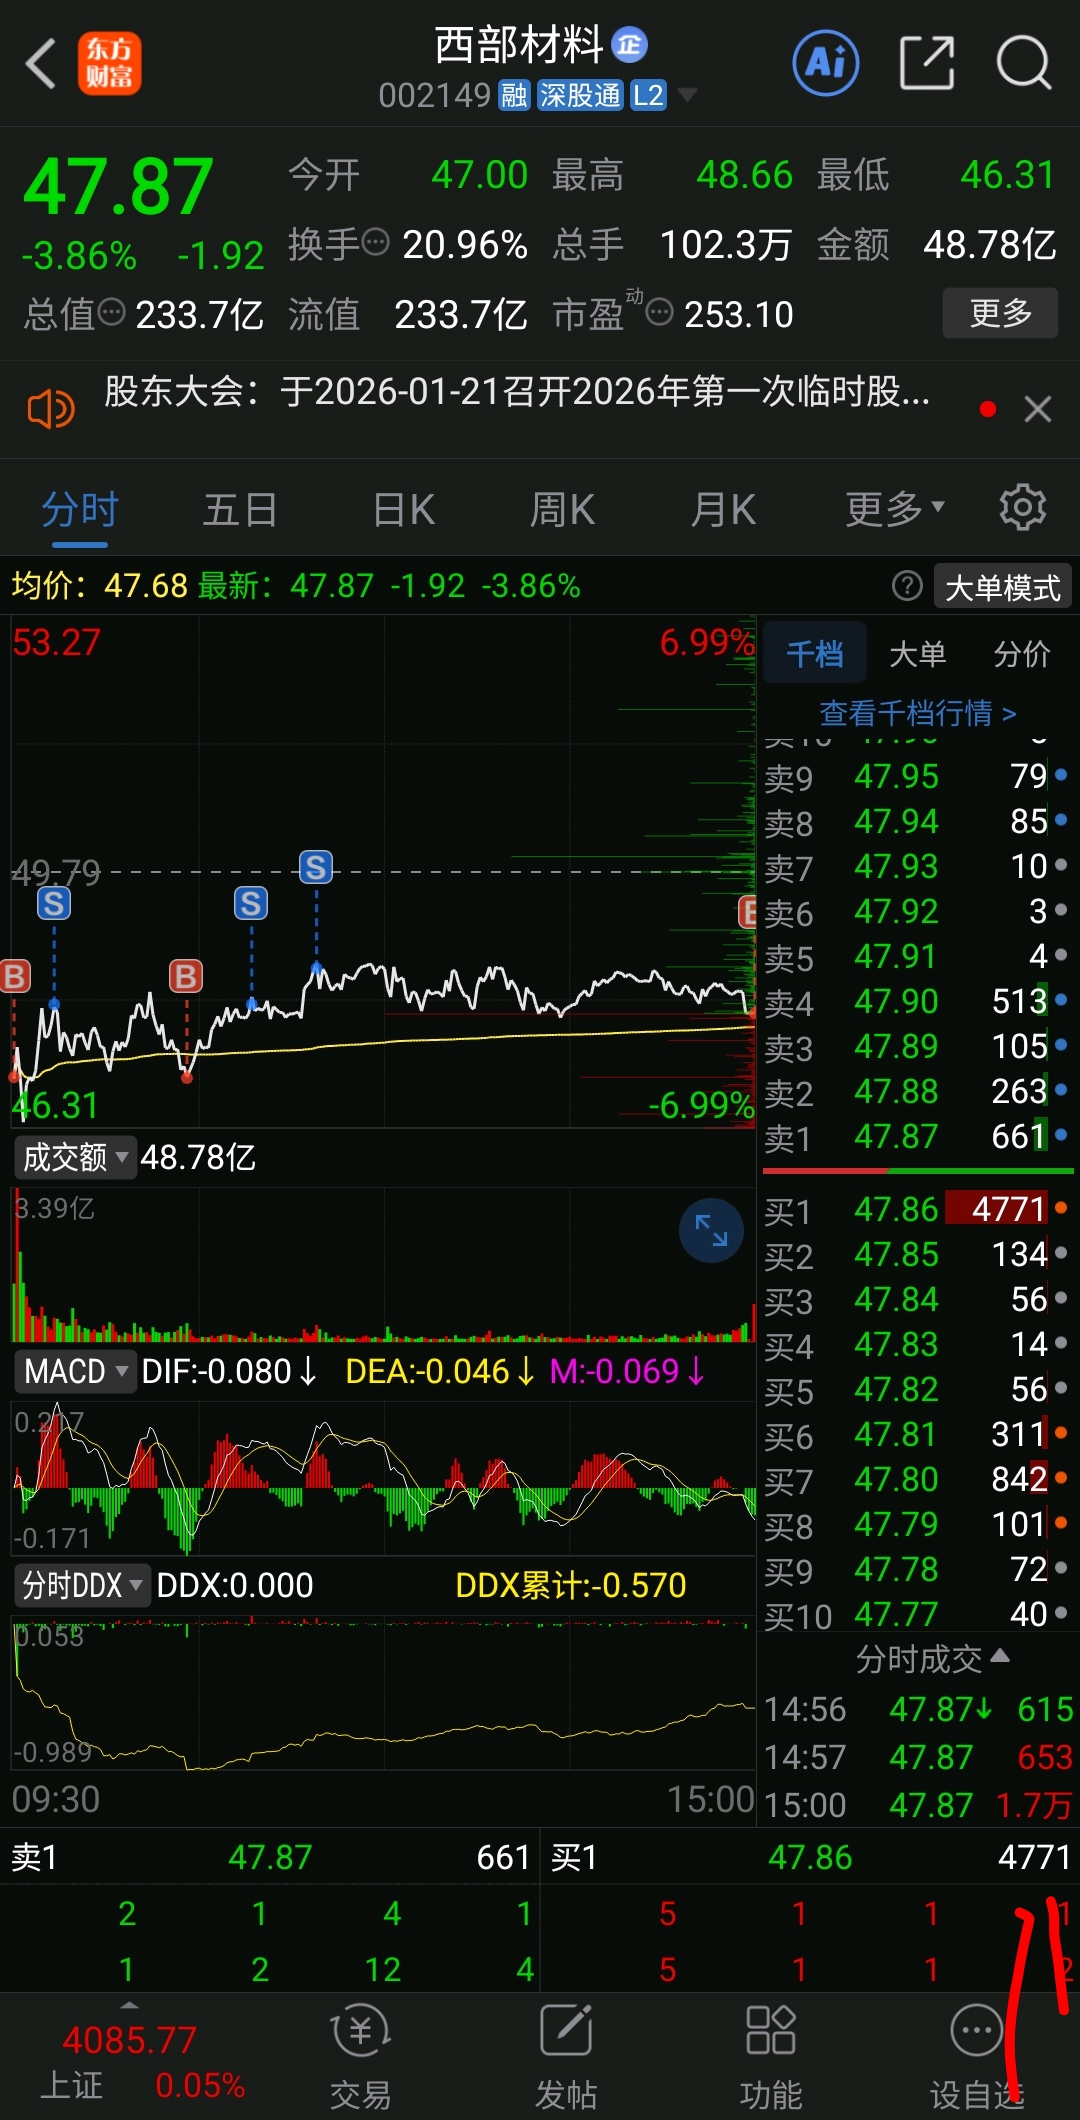Viewport: 1080px width, 2120px height.
Task: Tap the 买7 row at 47.80
Action: click(x=917, y=1480)
